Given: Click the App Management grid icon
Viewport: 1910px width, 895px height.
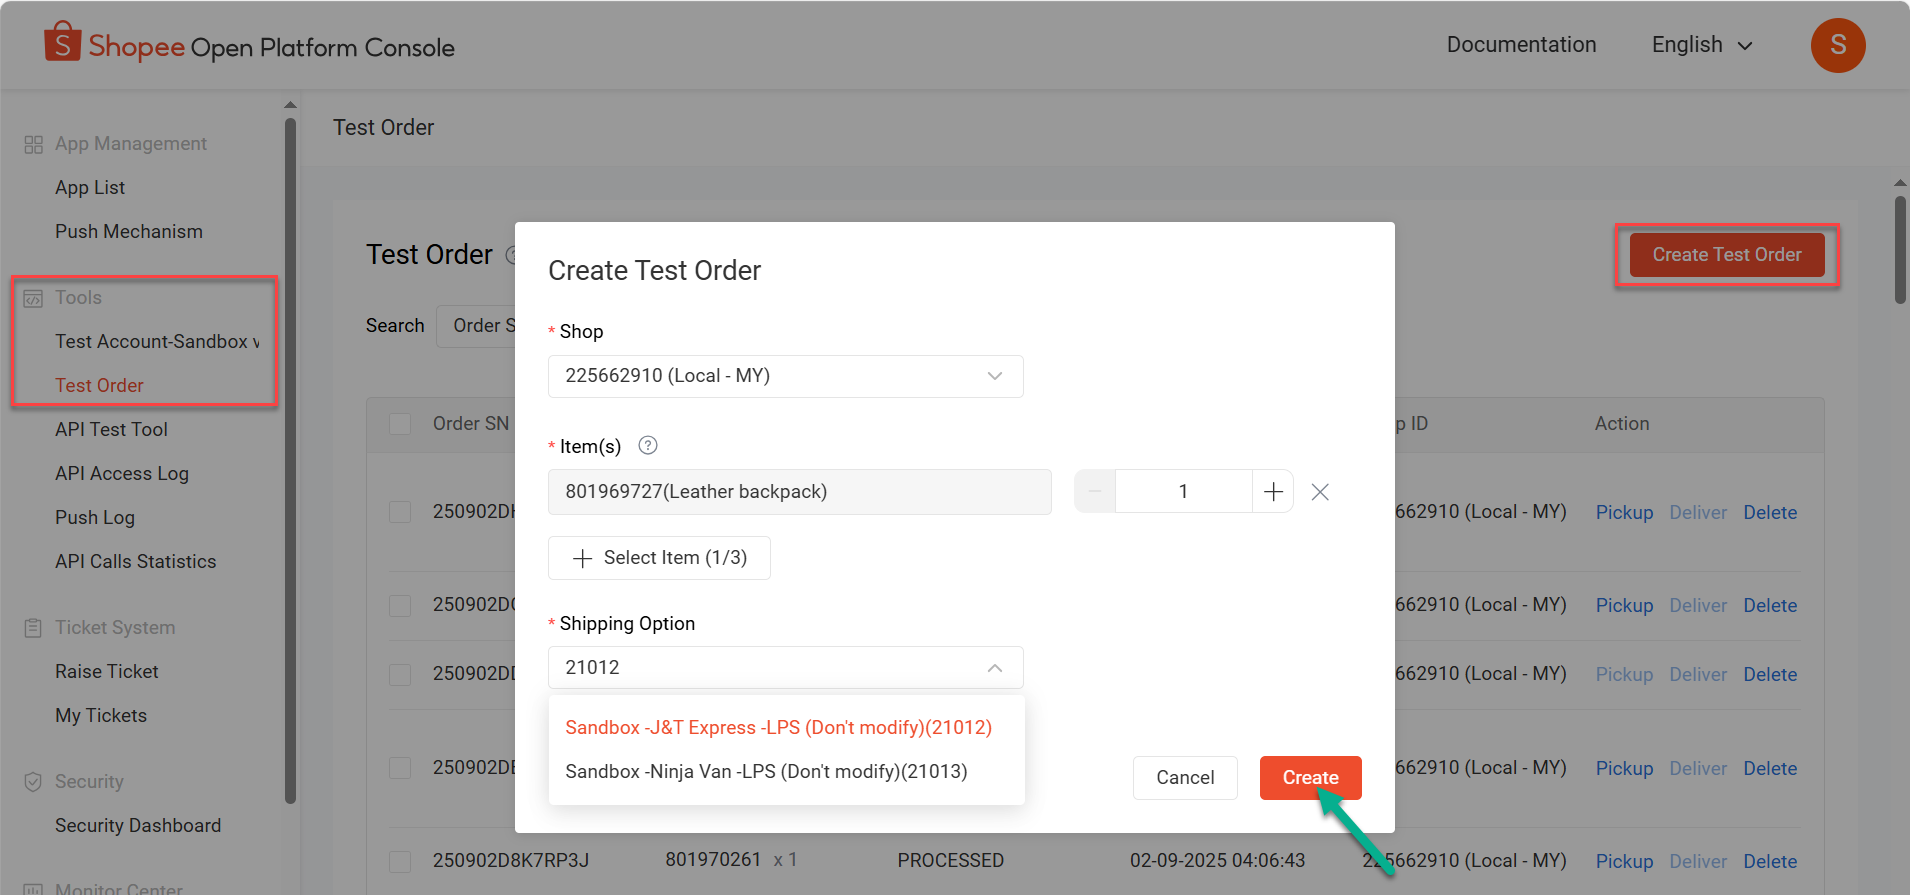Looking at the screenshot, I should 33,144.
